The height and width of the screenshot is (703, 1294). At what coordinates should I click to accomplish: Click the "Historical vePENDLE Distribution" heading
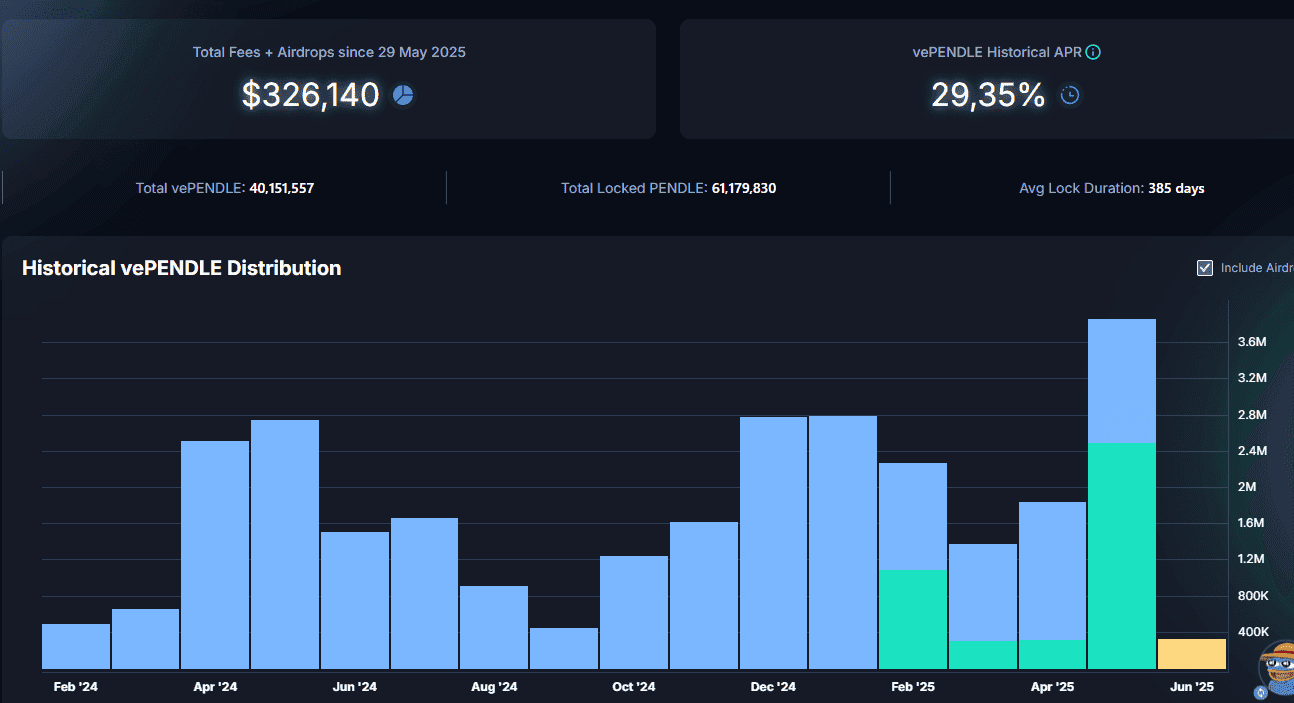tap(182, 268)
